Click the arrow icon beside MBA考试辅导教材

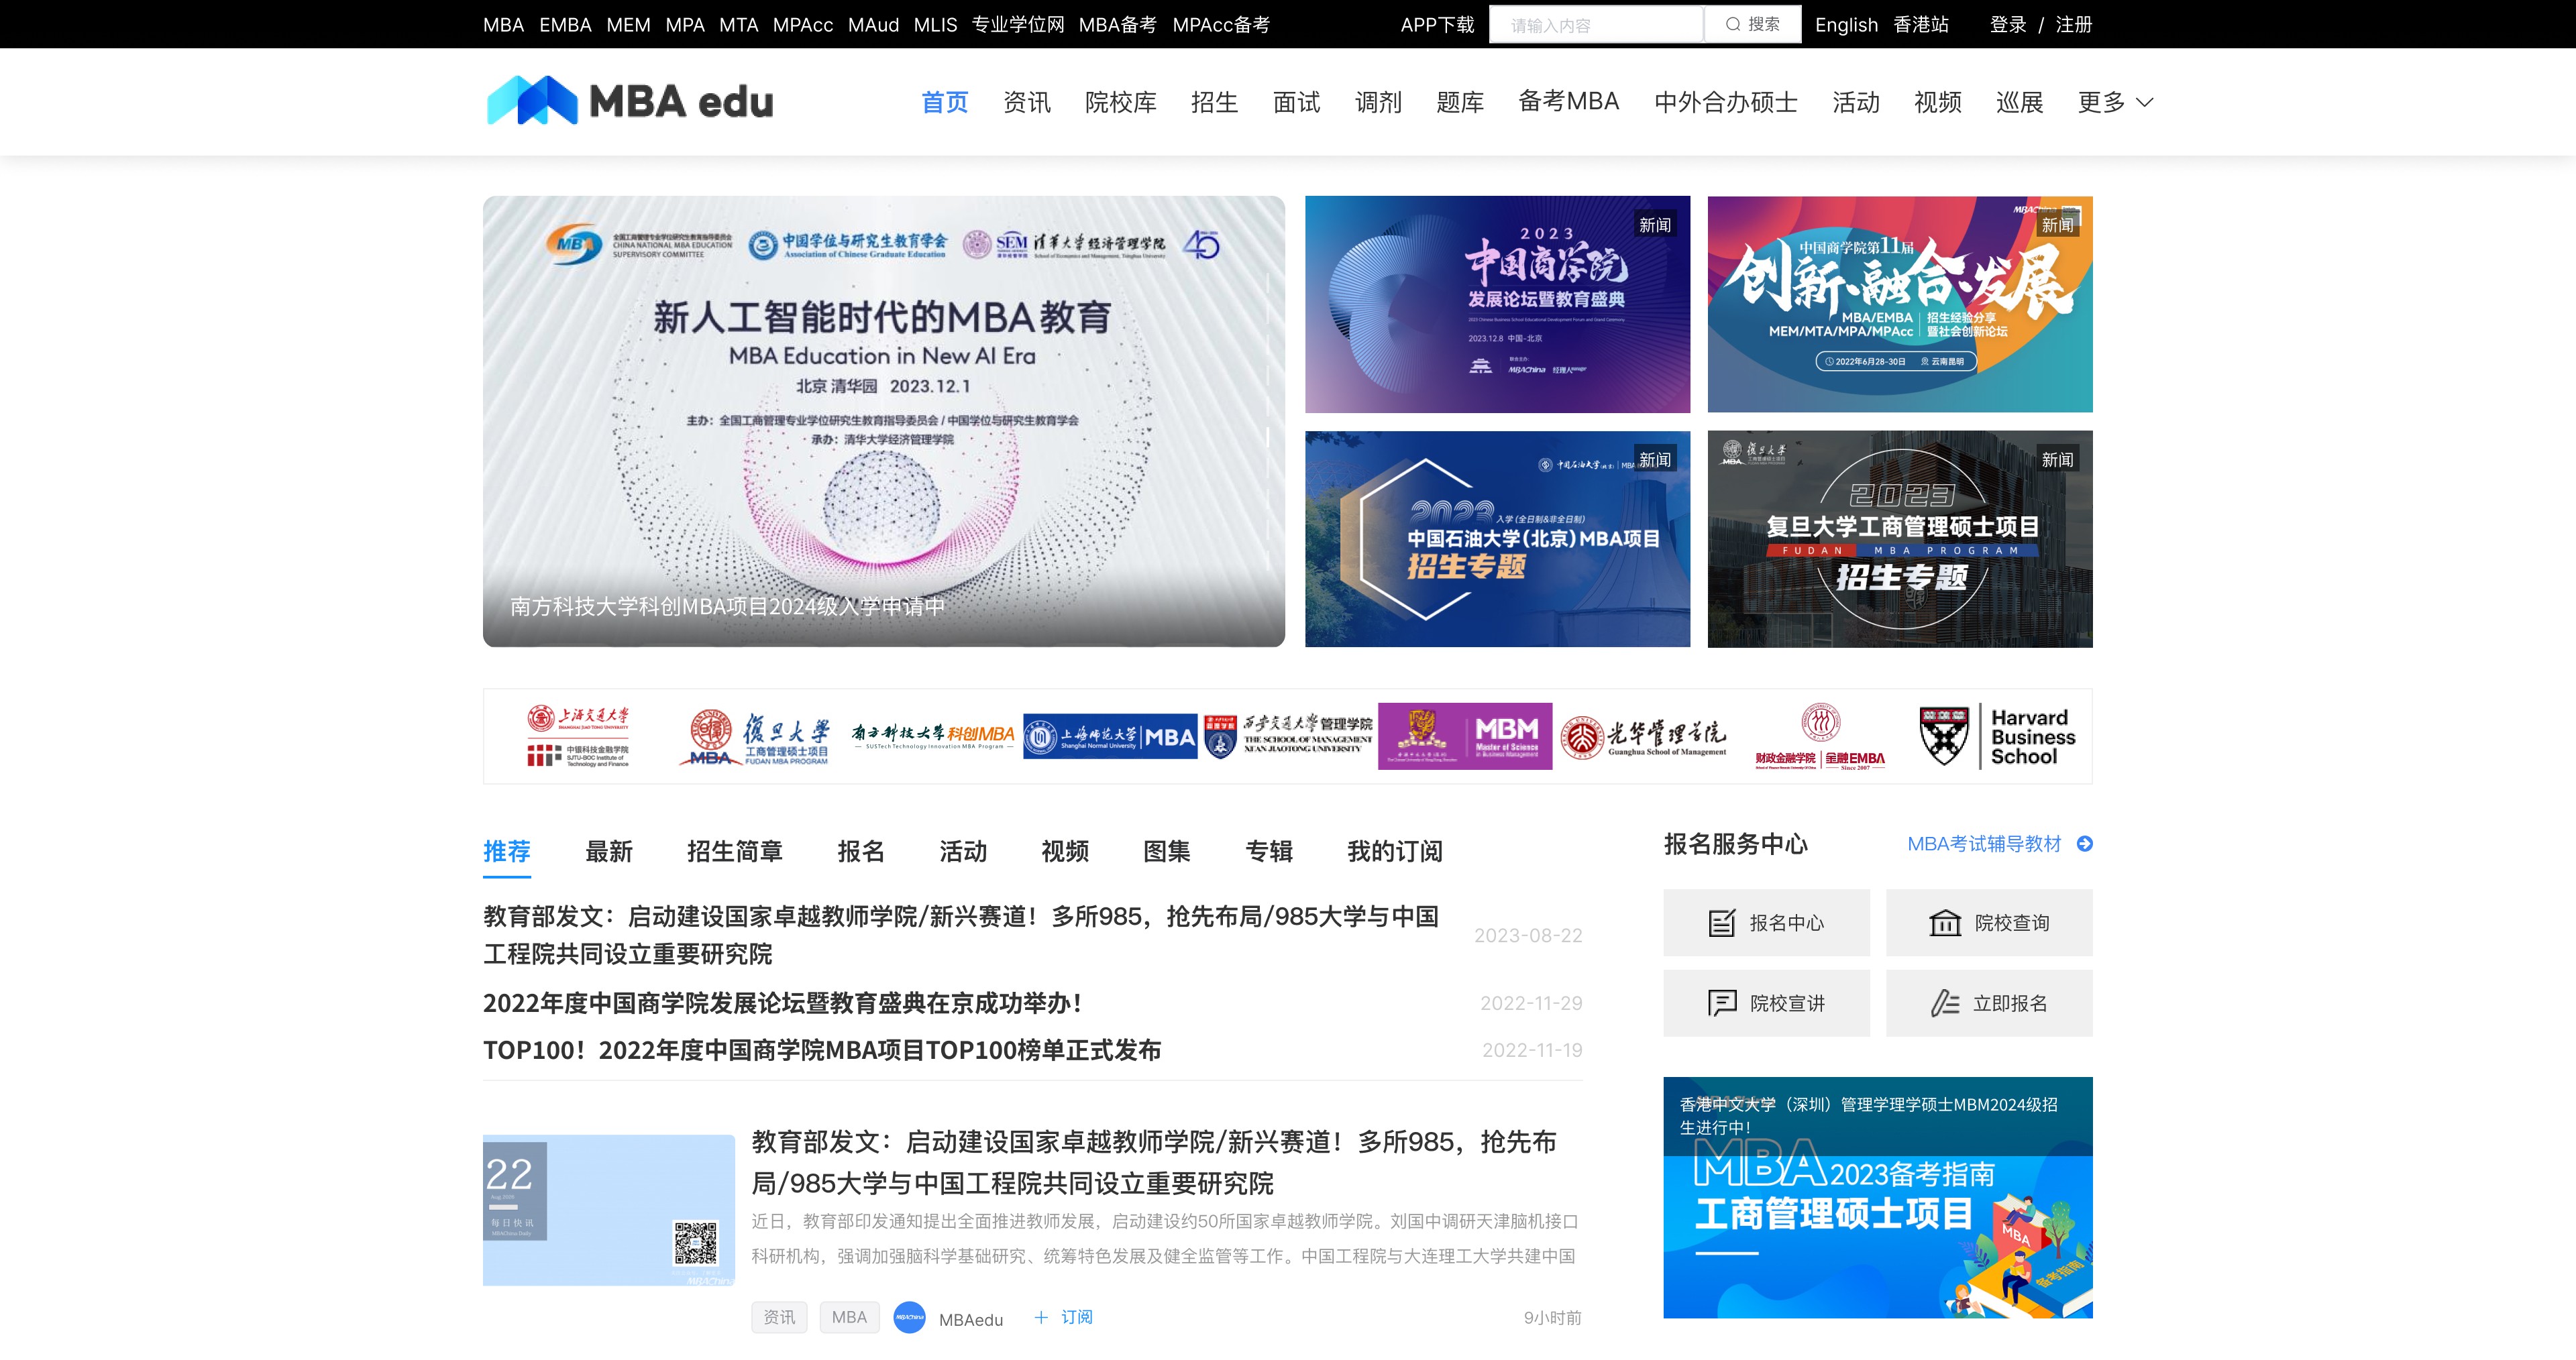click(x=2084, y=843)
